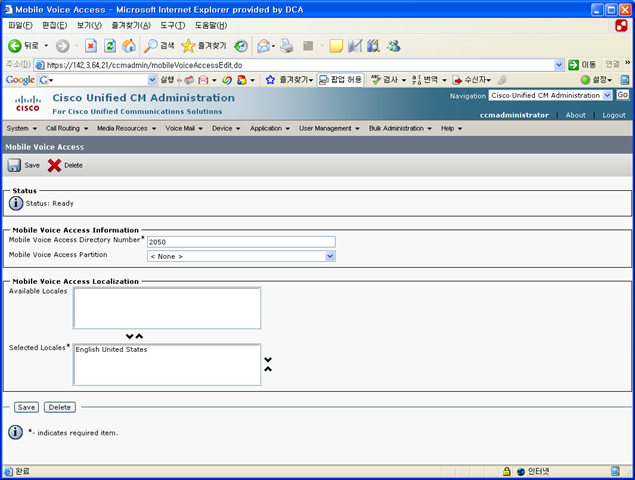Click Google toolbar blue star bookmarks icon

point(270,80)
